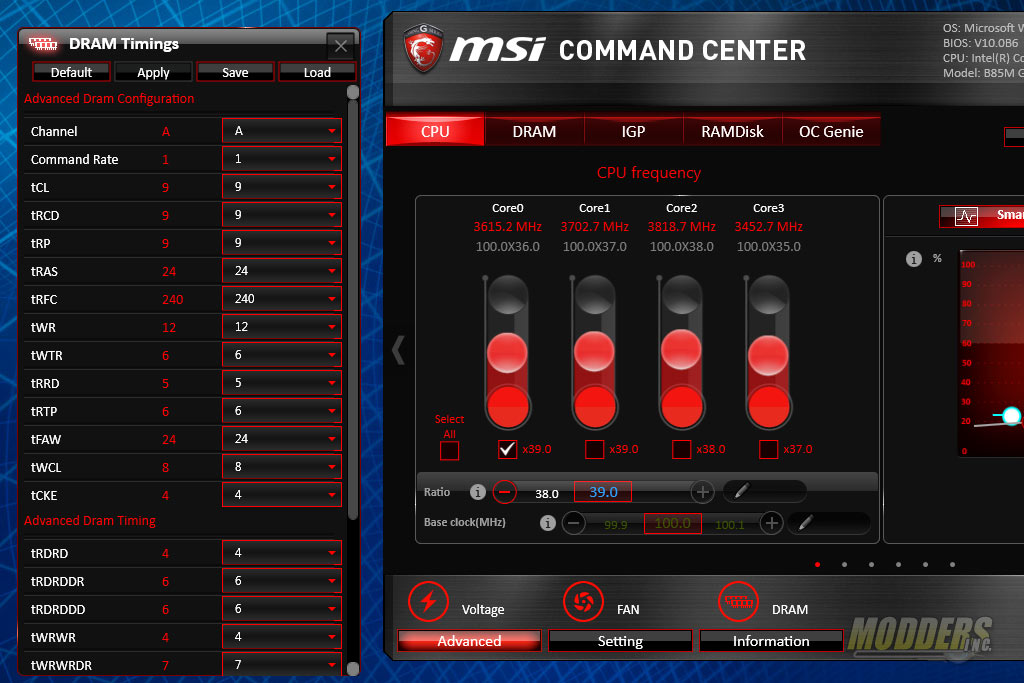The height and width of the screenshot is (683, 1024).
Task: Open the tWRWRDR dropdown
Action: (281, 664)
